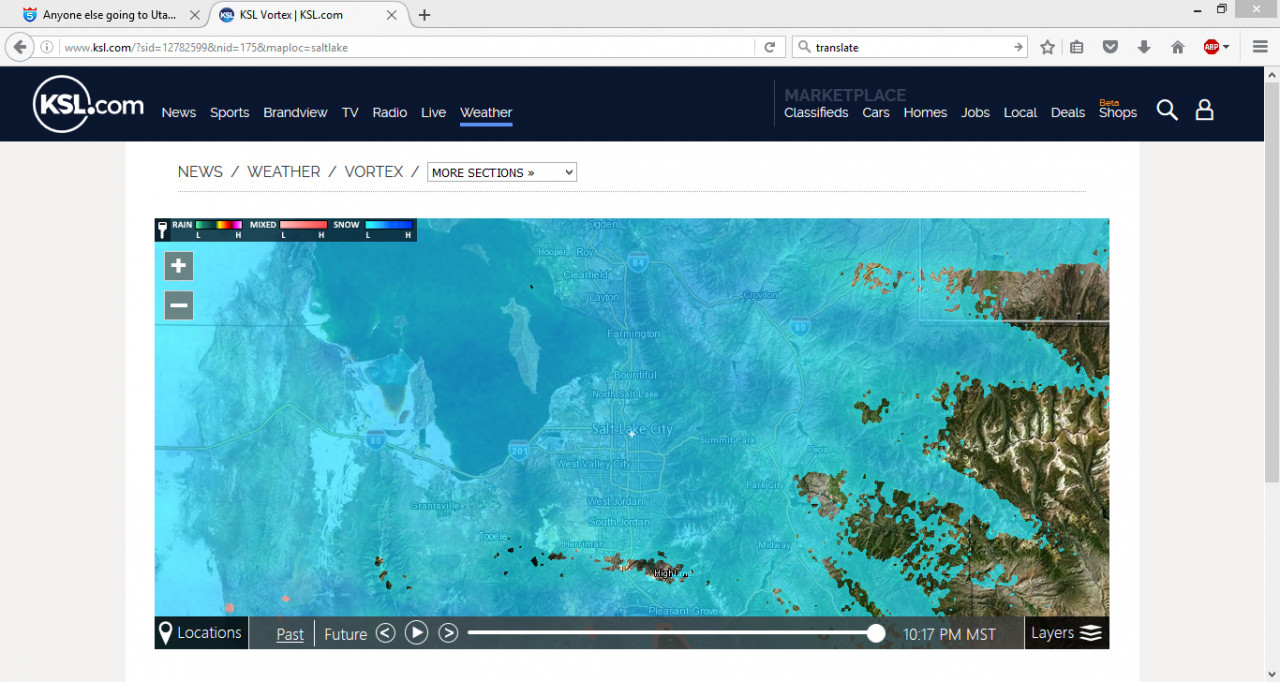Open the Locations picker

click(x=200, y=633)
